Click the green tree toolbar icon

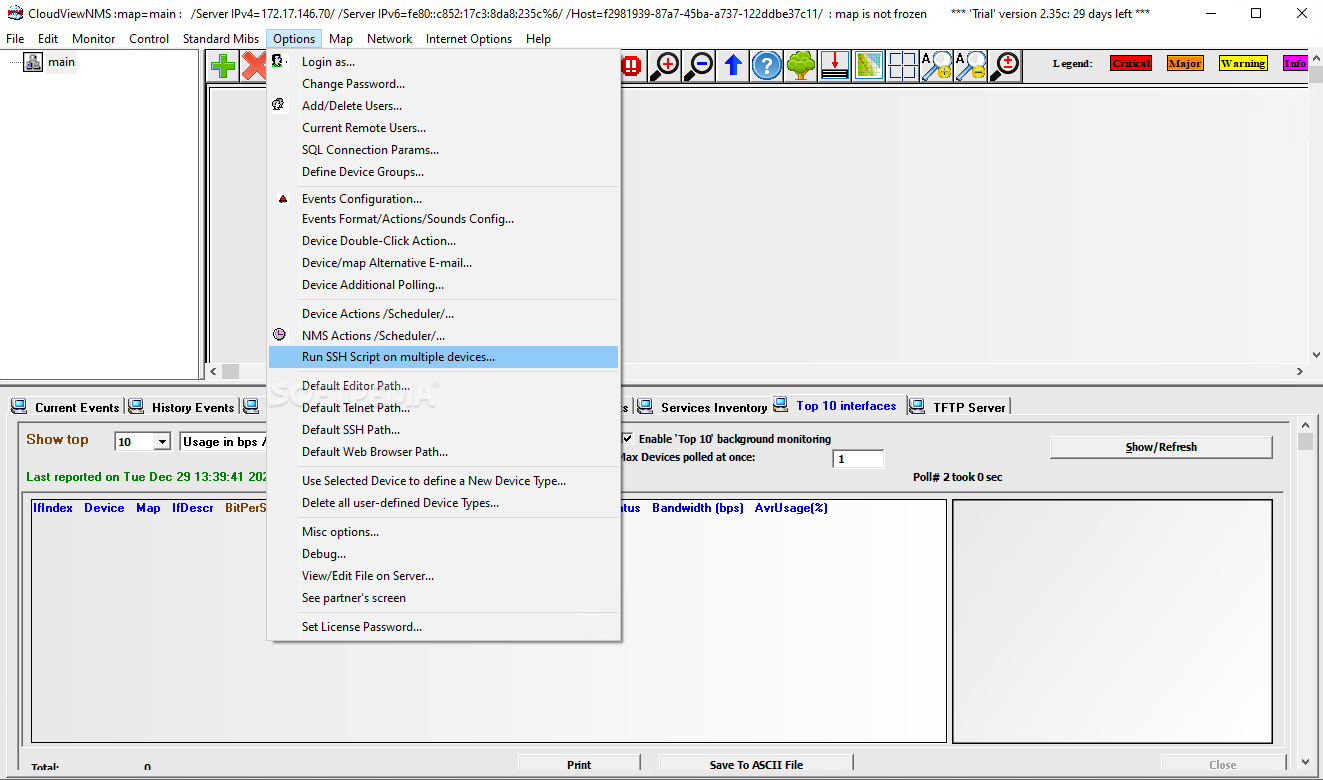801,66
